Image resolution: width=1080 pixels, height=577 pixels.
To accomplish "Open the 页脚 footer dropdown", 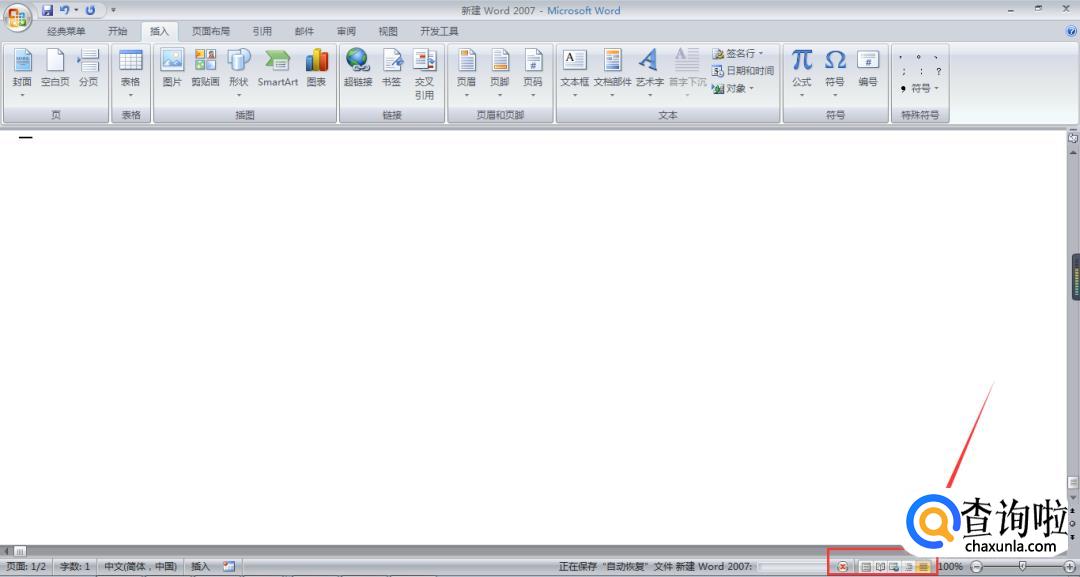I will click(x=499, y=73).
